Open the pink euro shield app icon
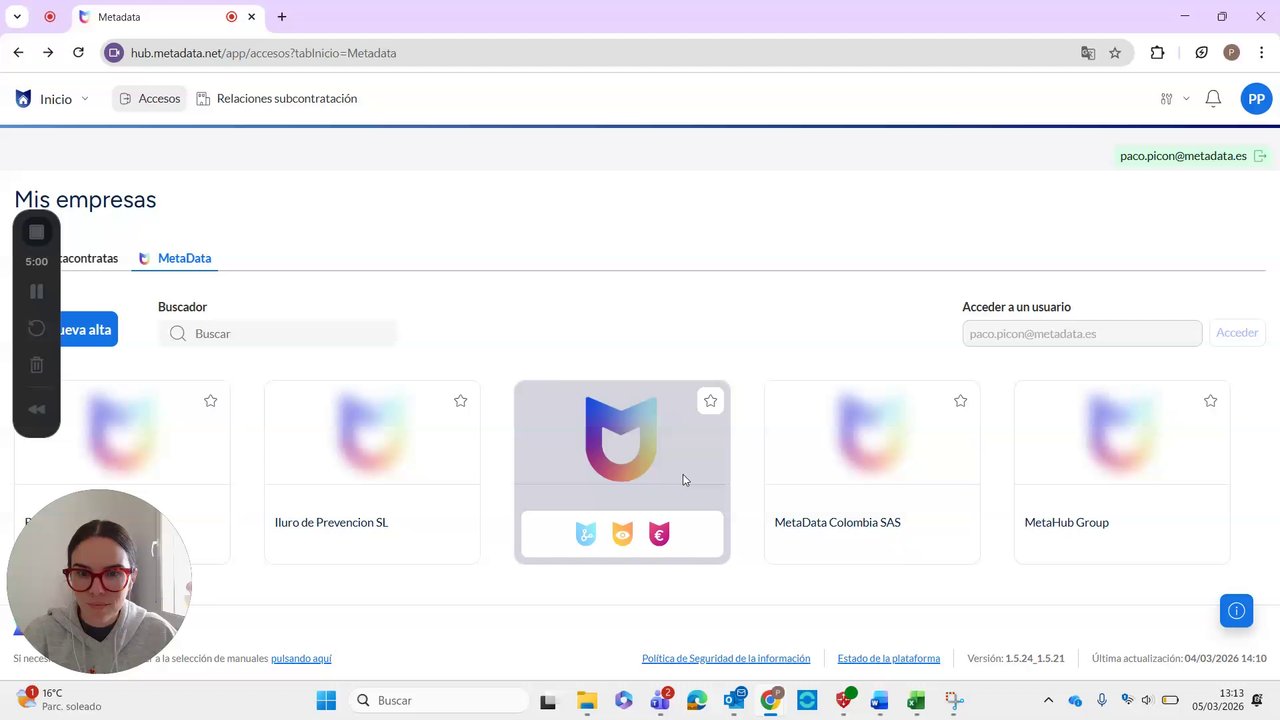1280x720 pixels. [x=659, y=535]
